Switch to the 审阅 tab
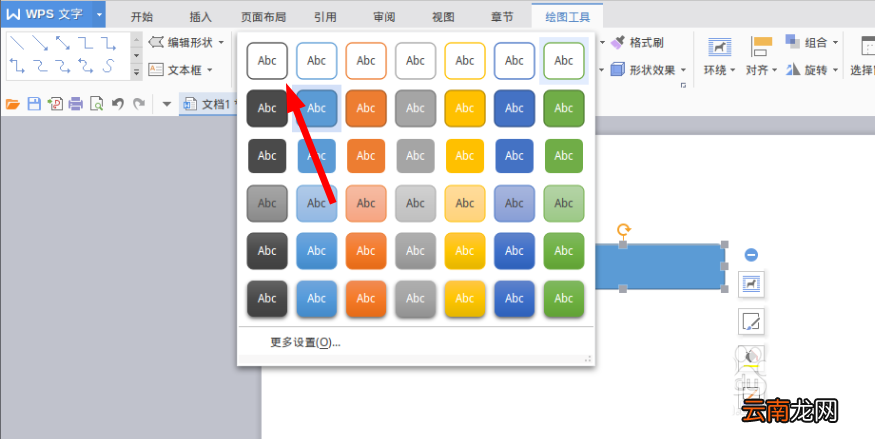 (x=384, y=17)
